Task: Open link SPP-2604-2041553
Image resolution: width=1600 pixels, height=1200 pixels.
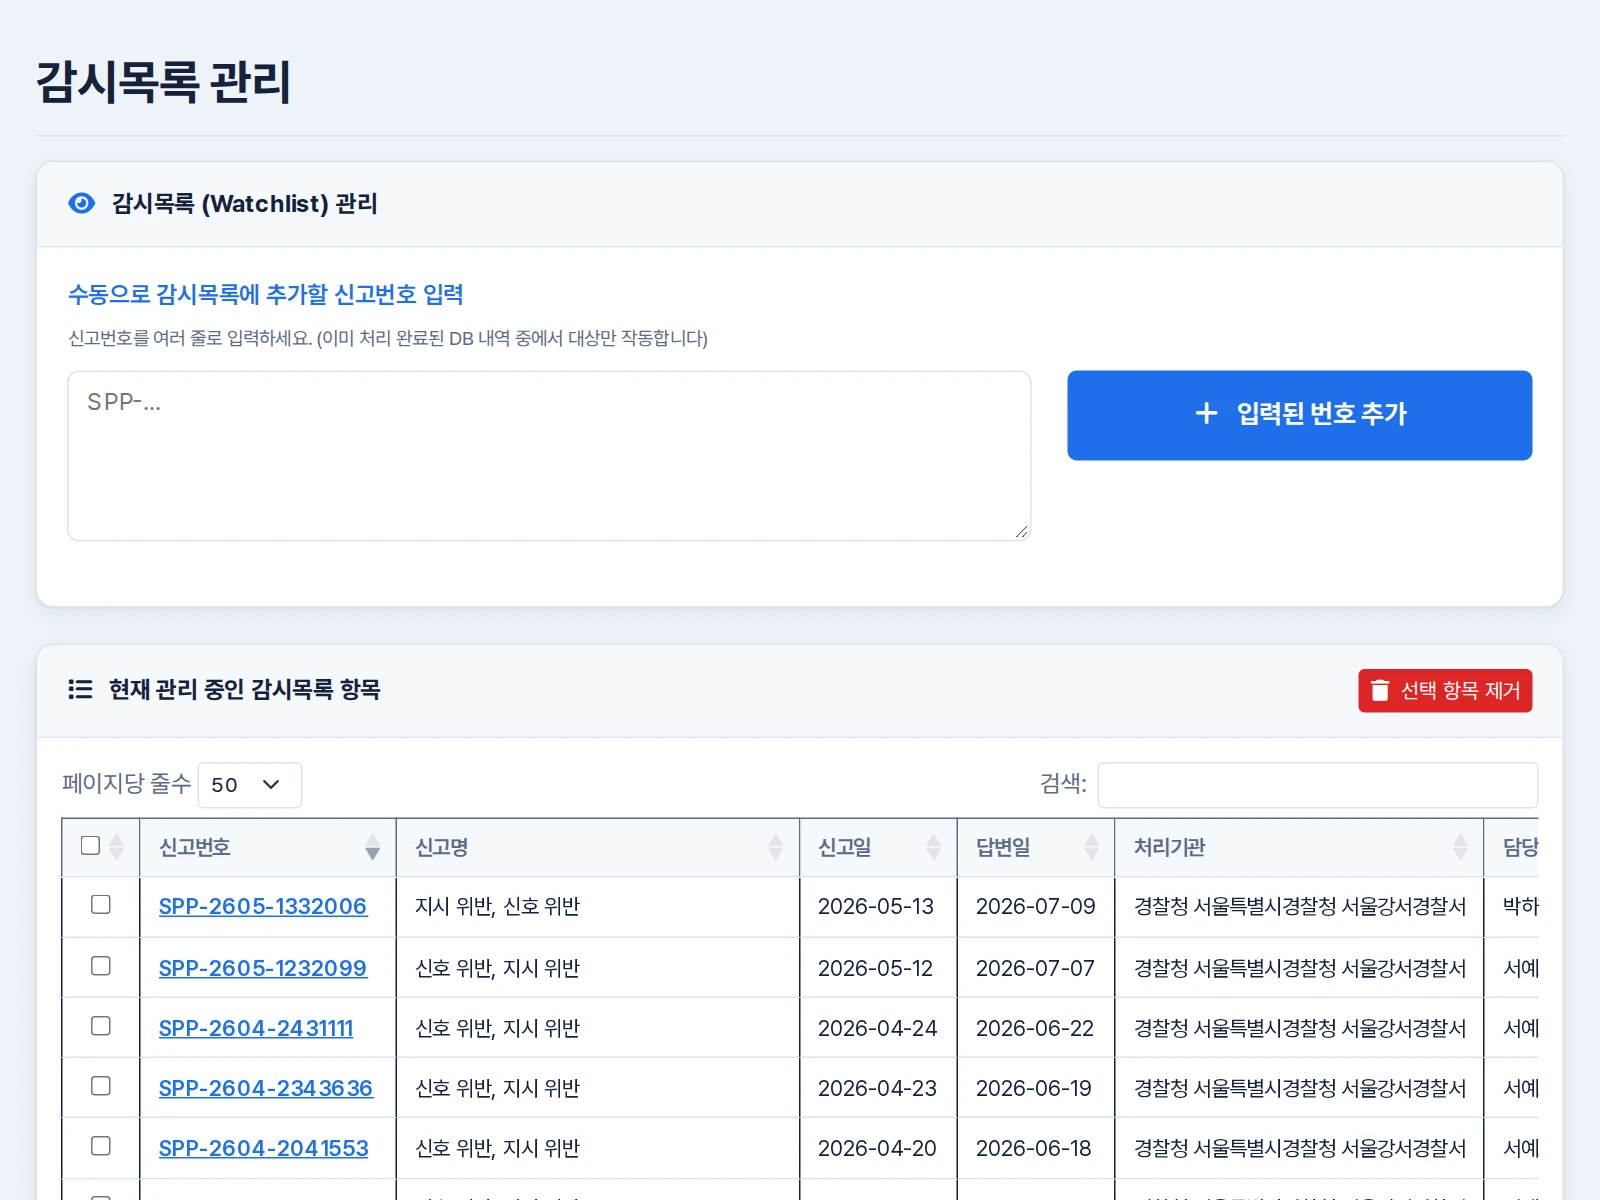Action: 264,1148
